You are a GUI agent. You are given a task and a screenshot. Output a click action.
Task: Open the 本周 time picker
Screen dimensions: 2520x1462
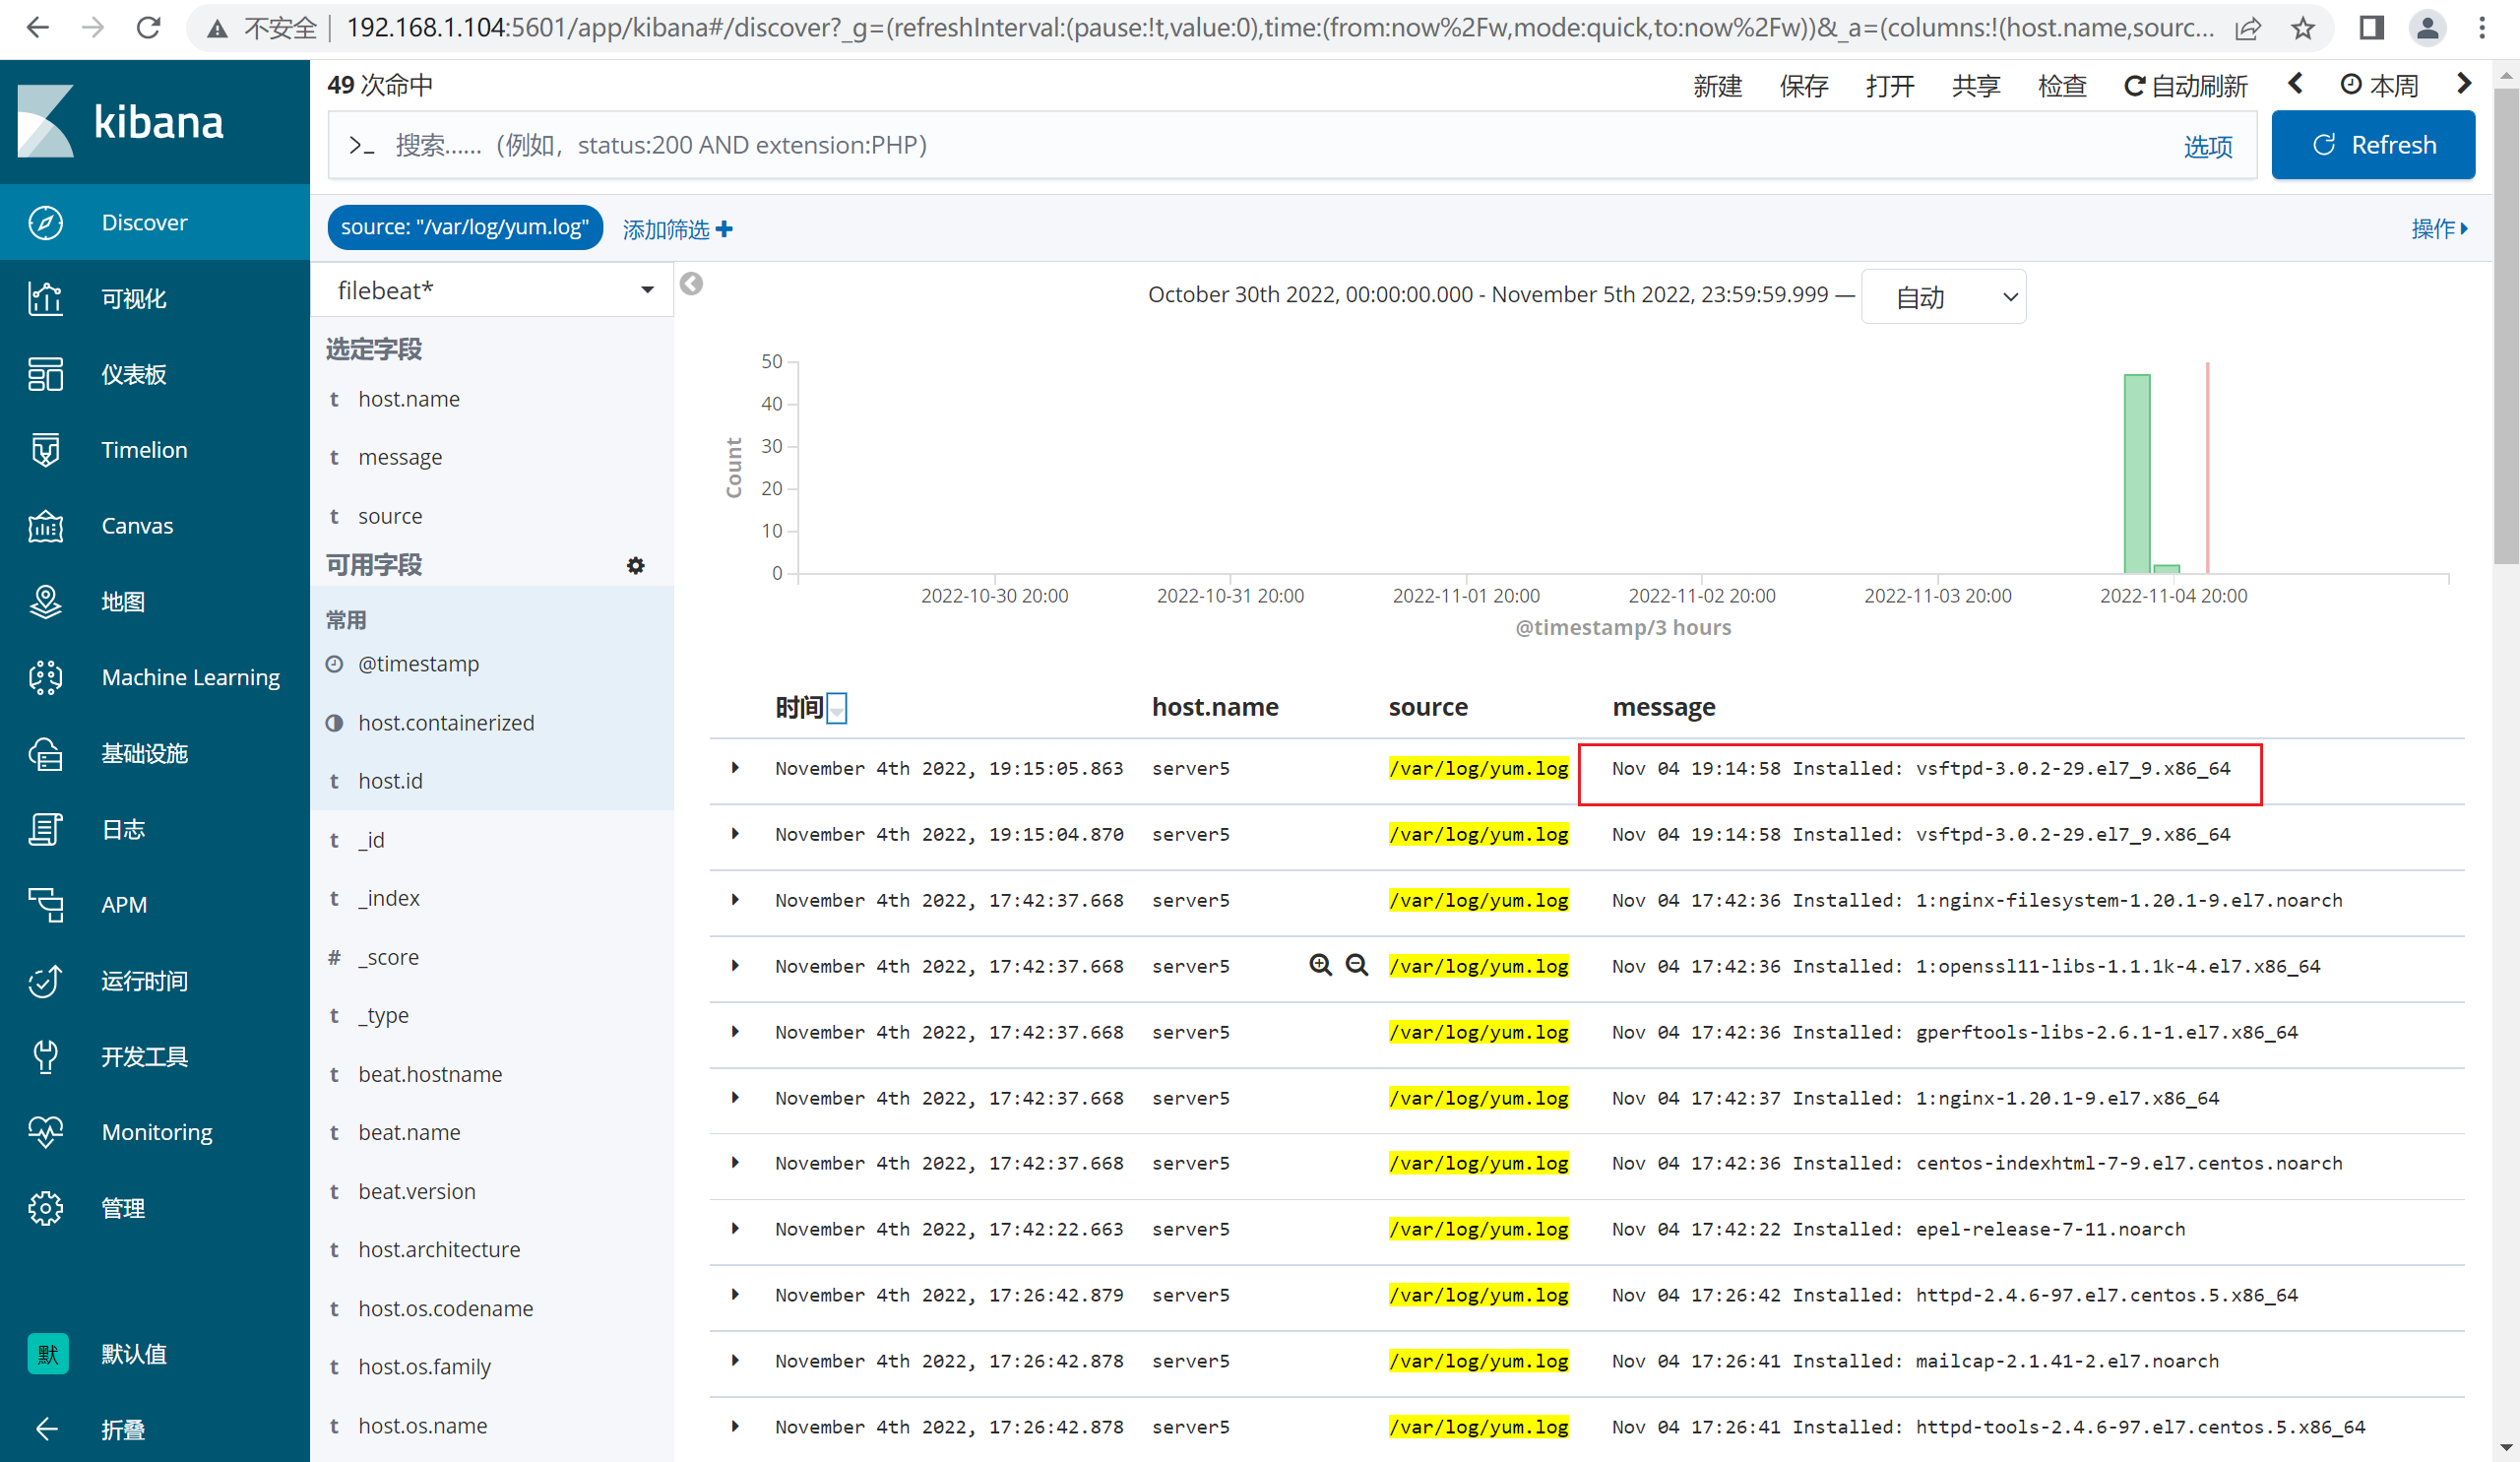[x=2380, y=86]
